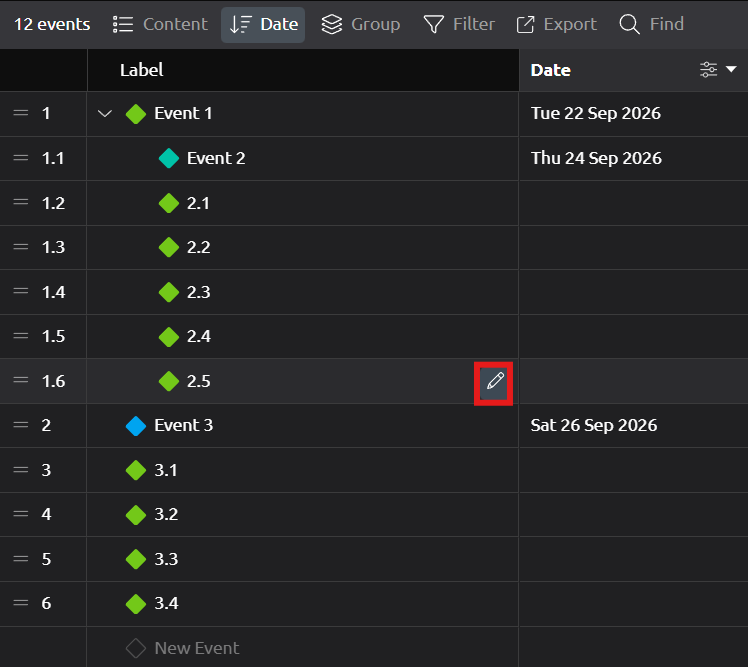Open the Group options
Viewport: 748px width, 667px height.
[x=361, y=24]
